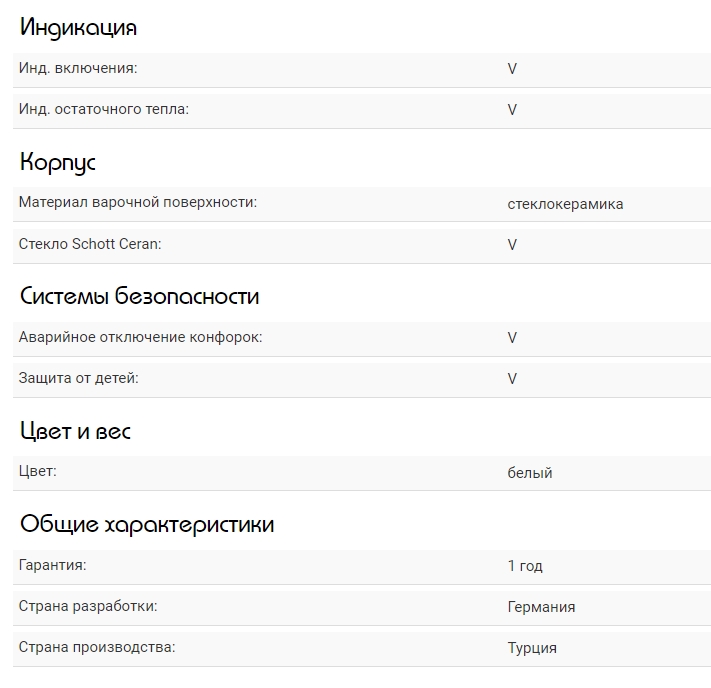Screen dimensions: 711x688
Task: Click the Индикация section heading
Action: [x=78, y=28]
